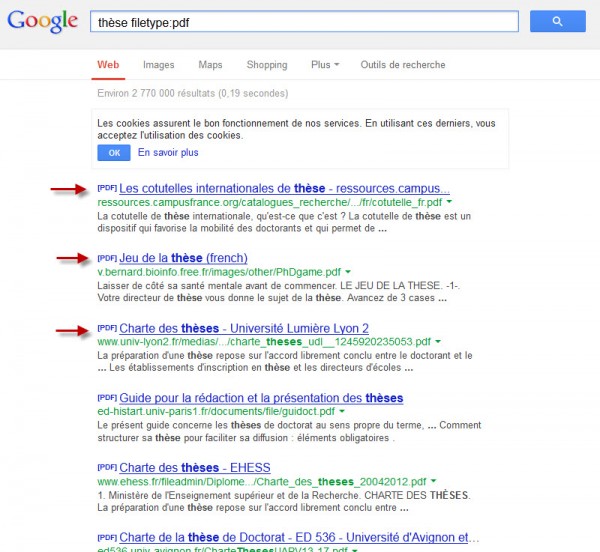600x552 pixels.
Task: Switch to the Maps tab
Action: (210, 65)
